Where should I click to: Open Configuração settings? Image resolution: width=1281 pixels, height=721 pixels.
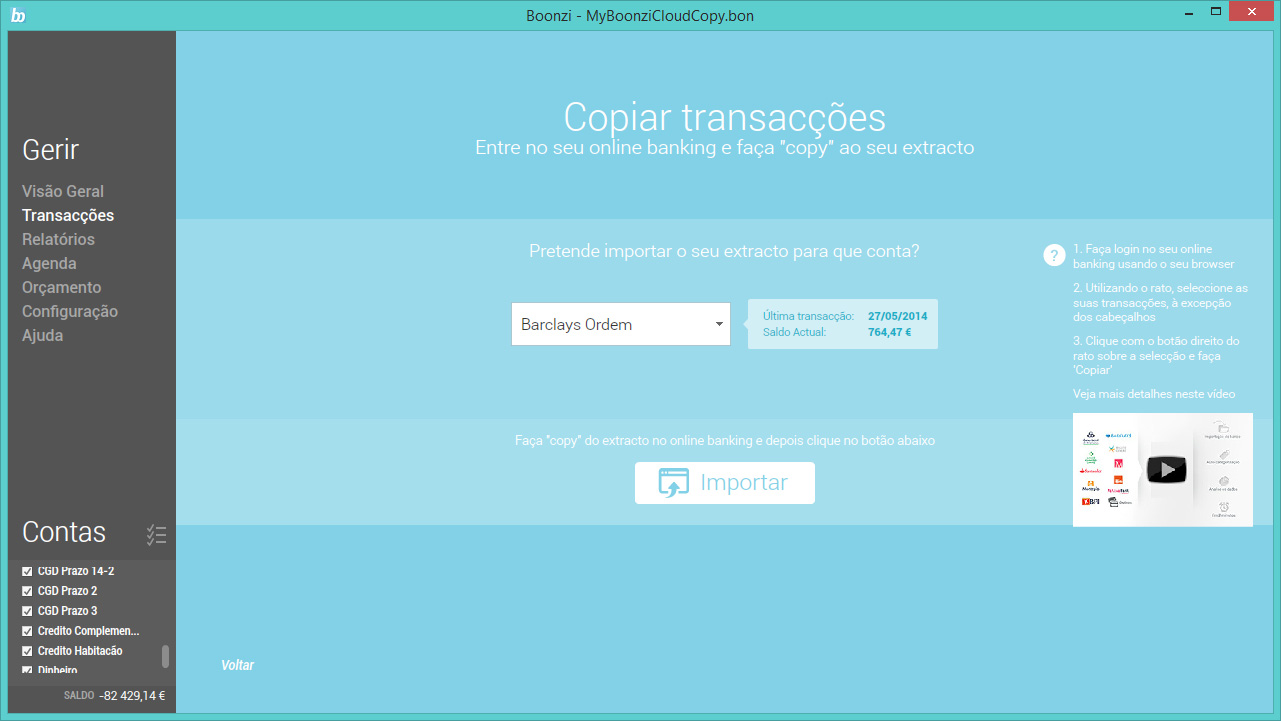coord(70,311)
